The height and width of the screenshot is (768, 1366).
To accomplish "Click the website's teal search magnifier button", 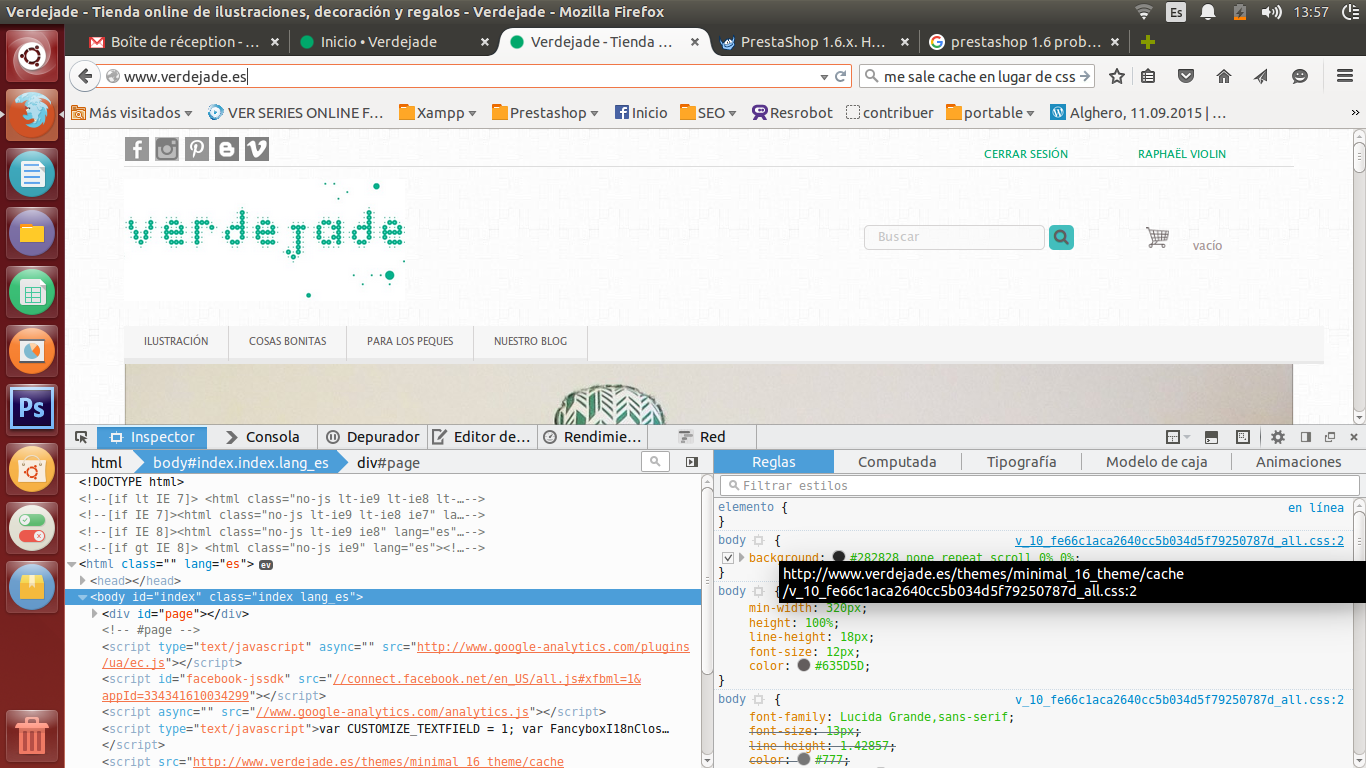I will pyautogui.click(x=1061, y=237).
